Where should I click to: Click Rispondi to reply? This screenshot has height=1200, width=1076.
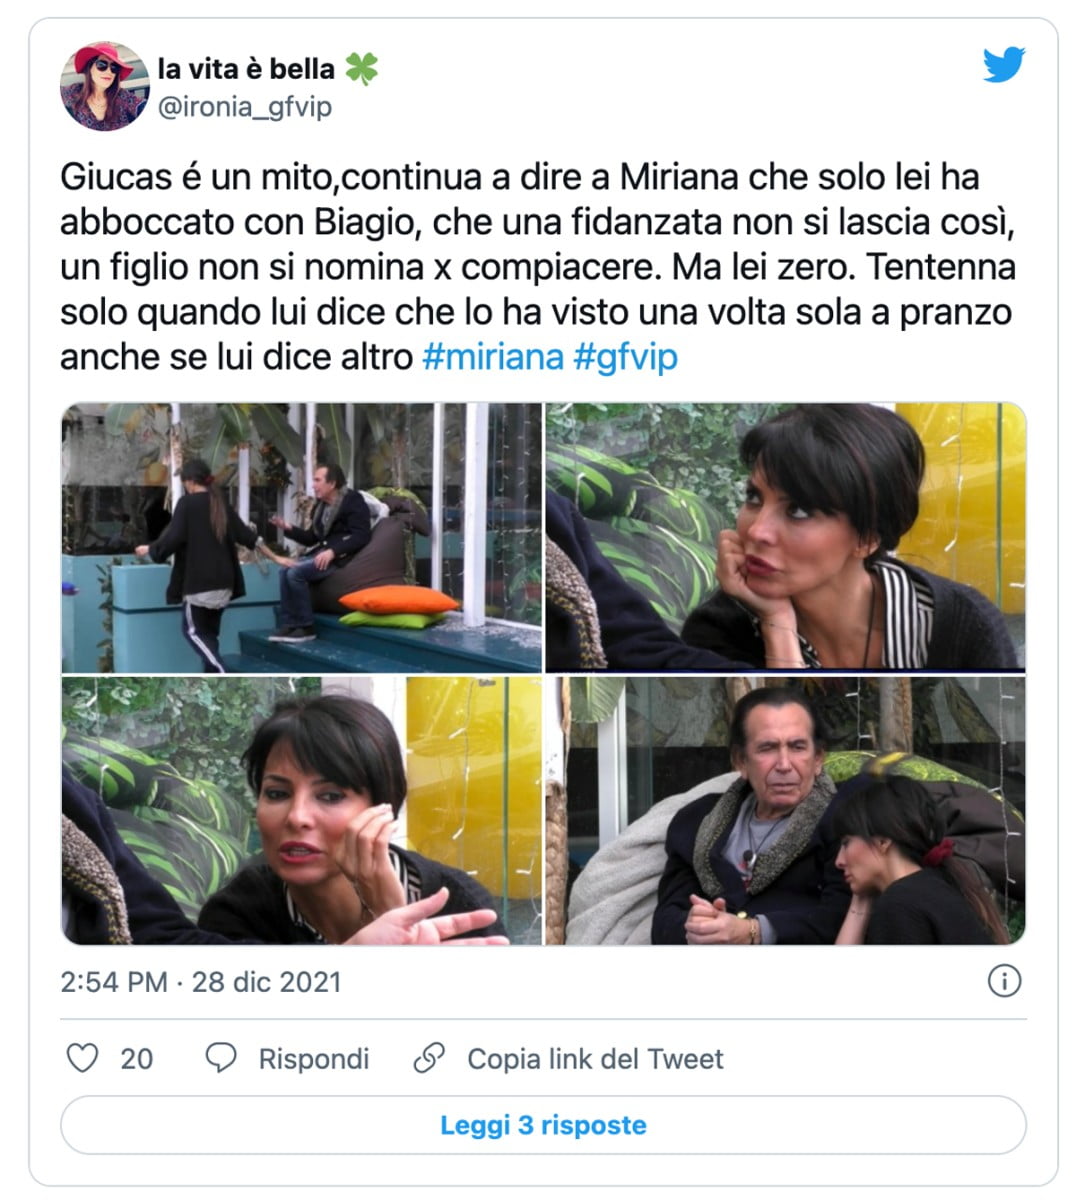pyautogui.click(x=313, y=1059)
